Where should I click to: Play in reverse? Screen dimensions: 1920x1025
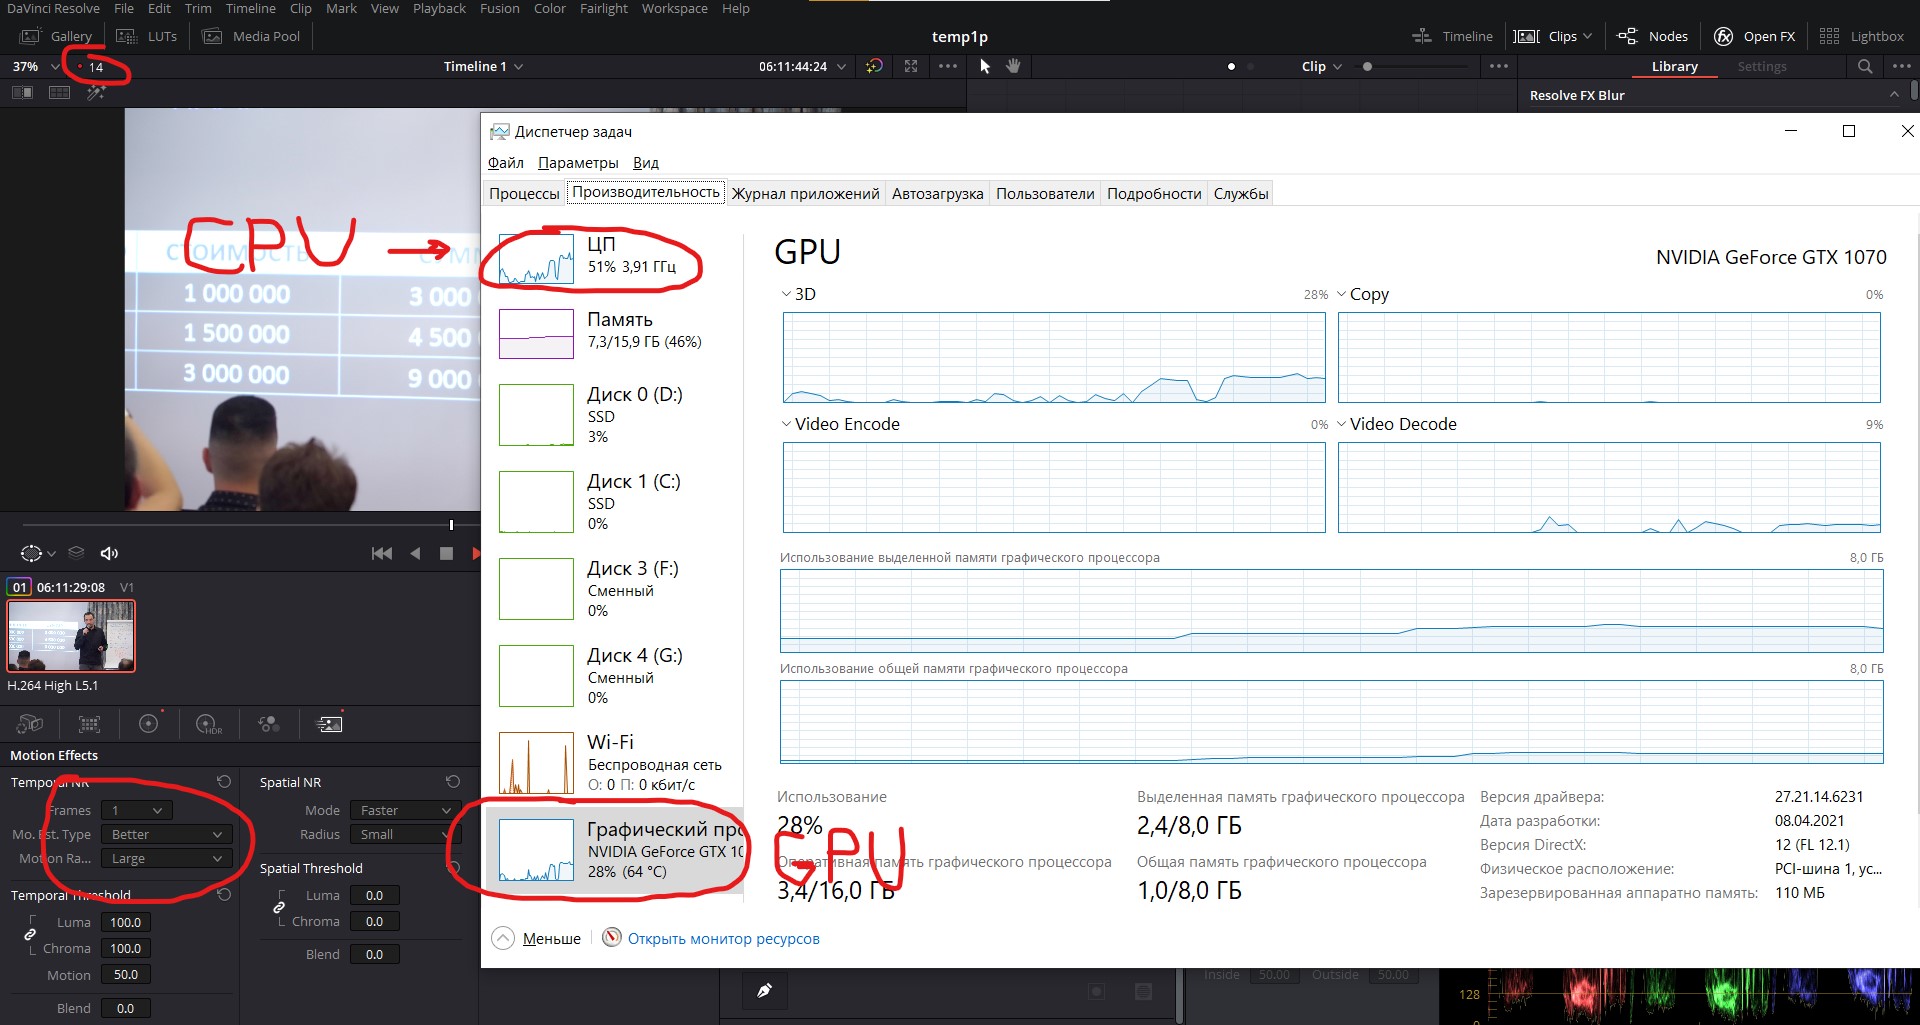tap(415, 553)
